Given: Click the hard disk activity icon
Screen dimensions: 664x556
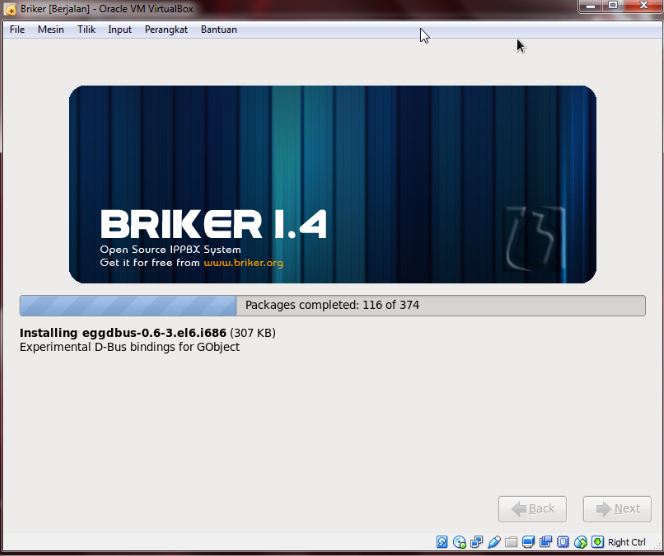Looking at the screenshot, I should pyautogui.click(x=442, y=542).
